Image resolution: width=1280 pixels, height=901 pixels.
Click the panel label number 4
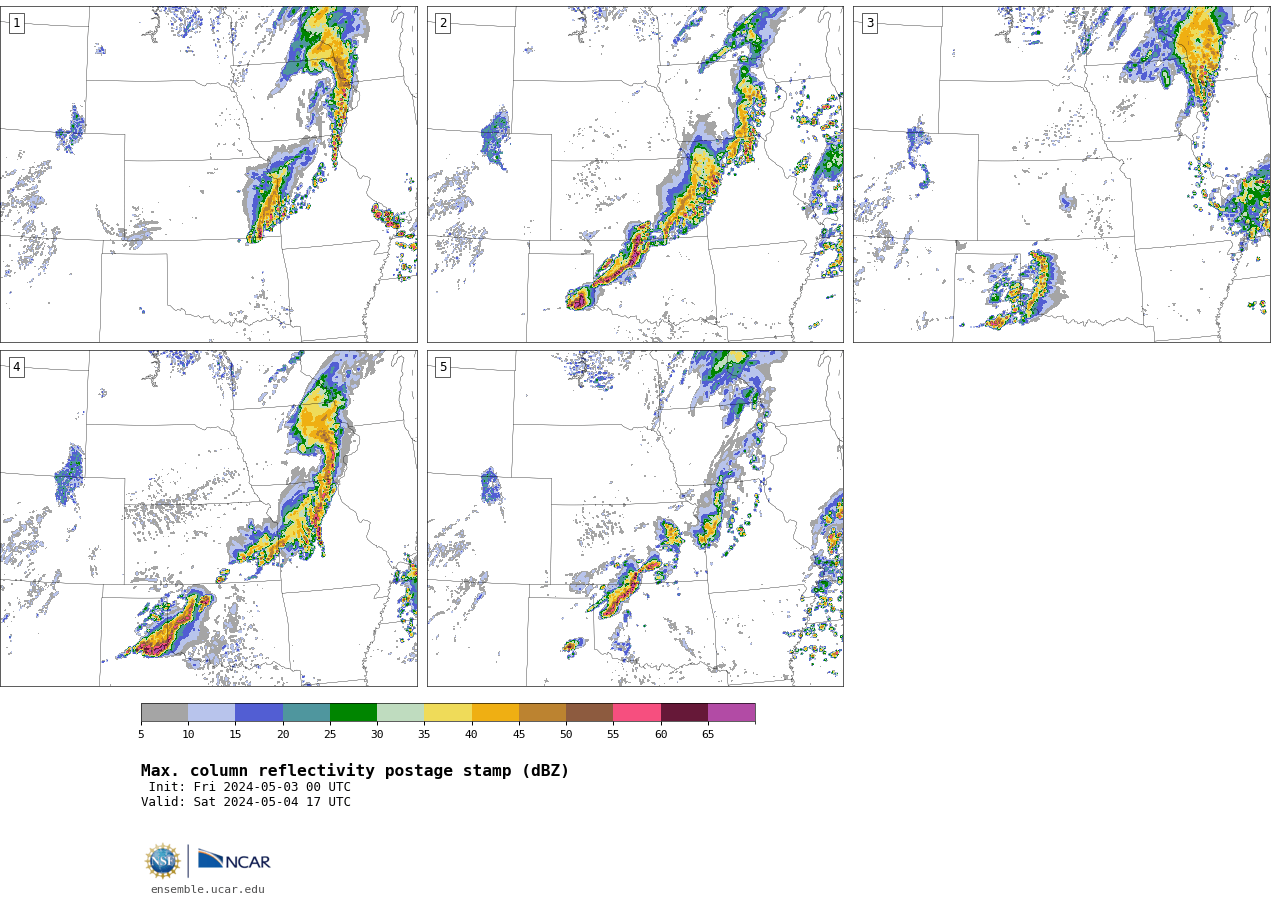pos(16,367)
